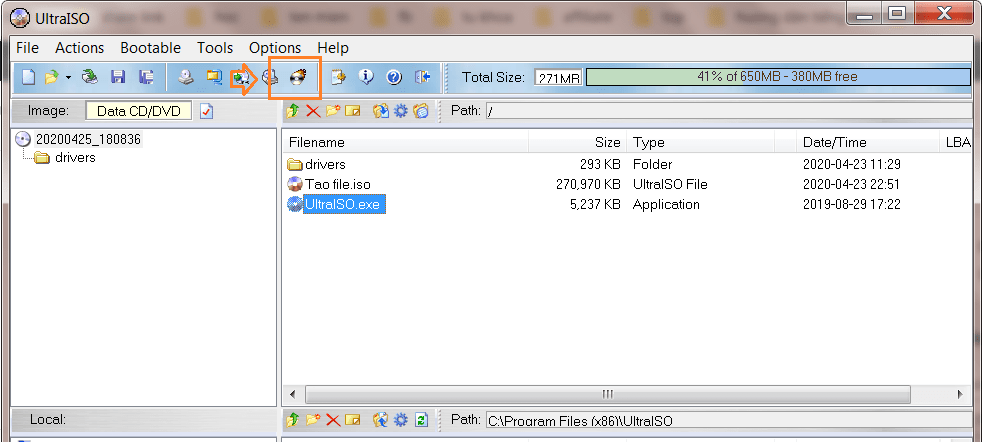
Task: Click Make CD/DVD Image drive icon
Action: (186, 77)
